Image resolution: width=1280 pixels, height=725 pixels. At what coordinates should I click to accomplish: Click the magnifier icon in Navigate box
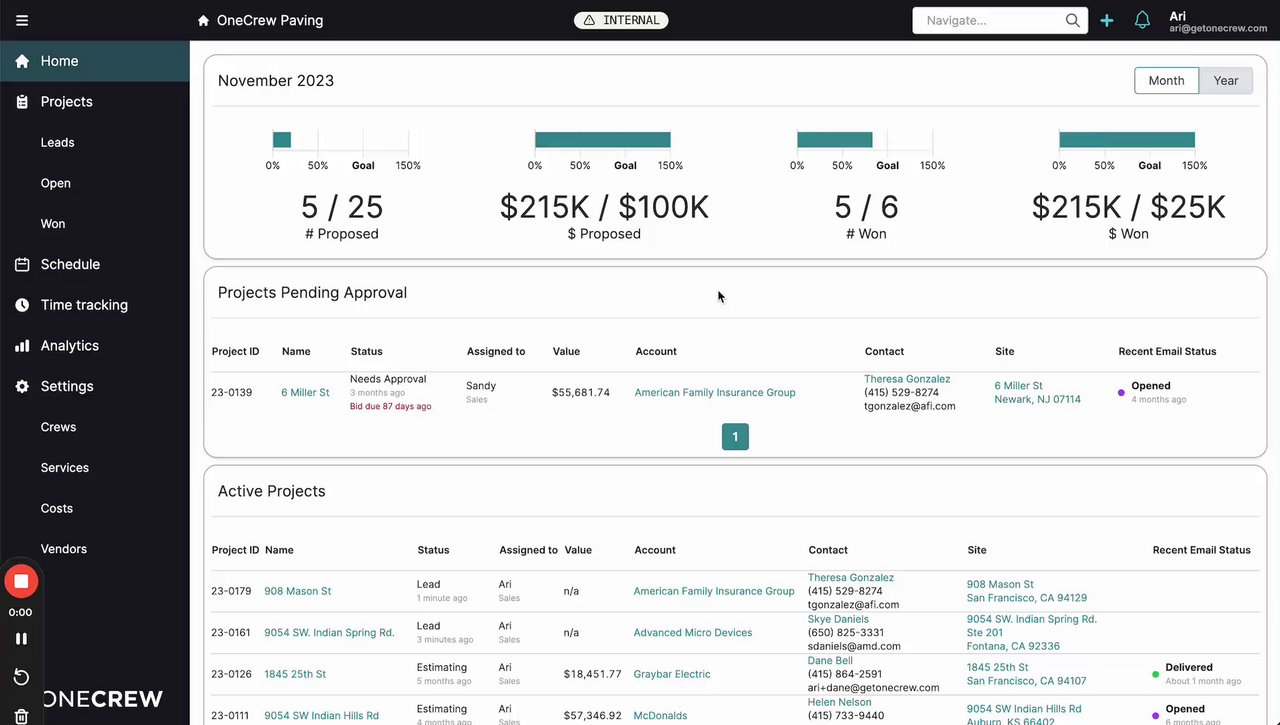(1073, 20)
